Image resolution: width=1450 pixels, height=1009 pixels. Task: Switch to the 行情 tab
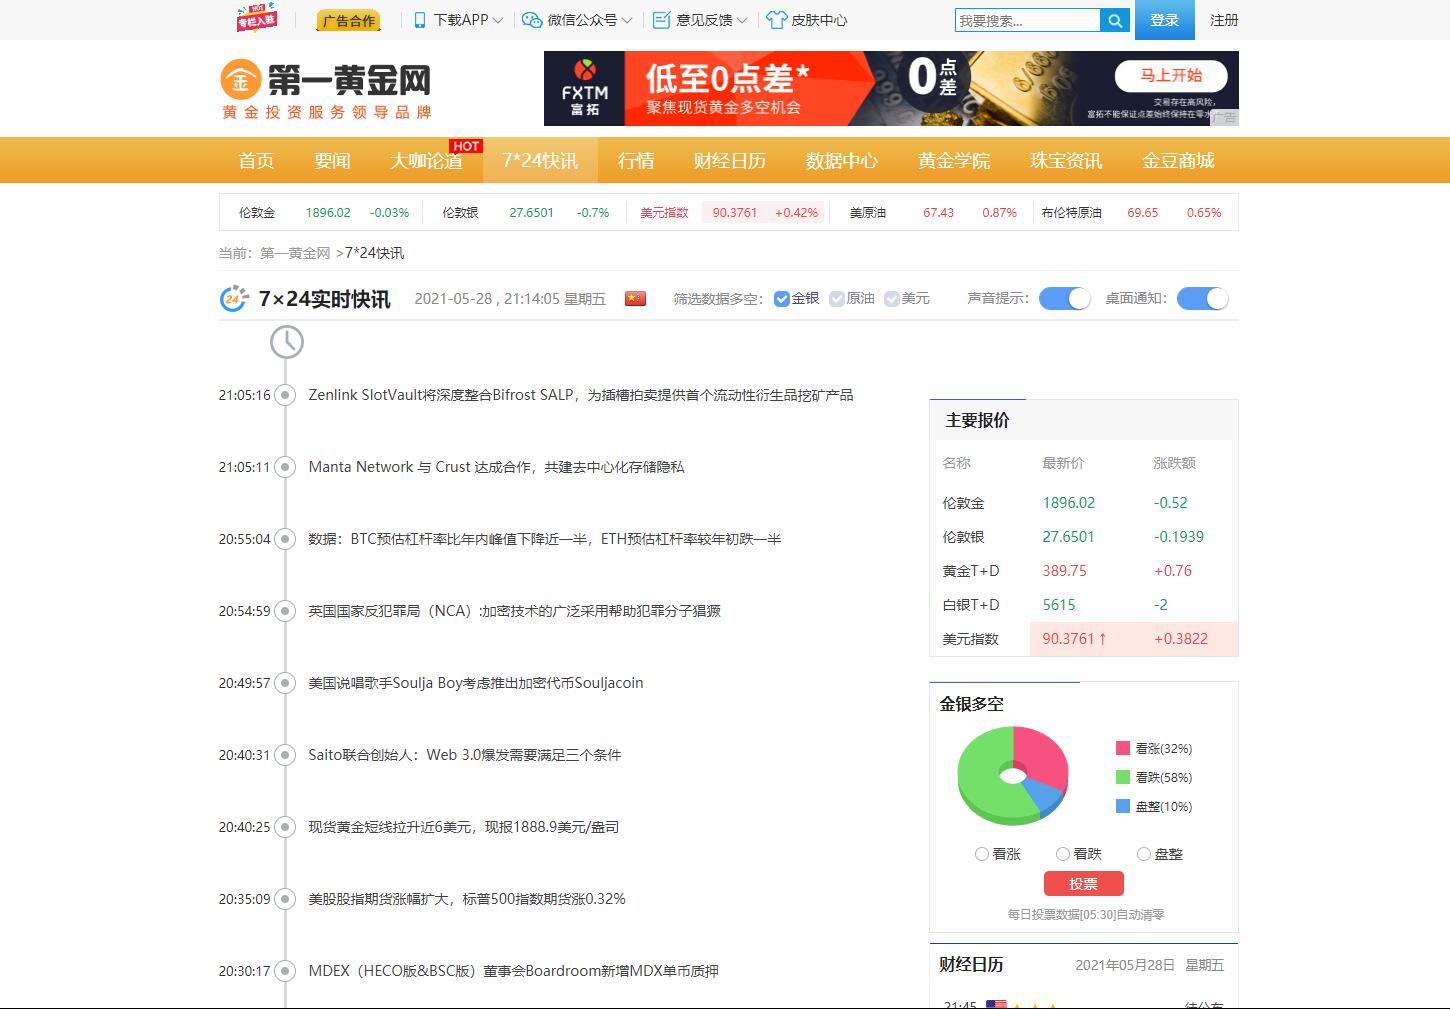[x=634, y=160]
